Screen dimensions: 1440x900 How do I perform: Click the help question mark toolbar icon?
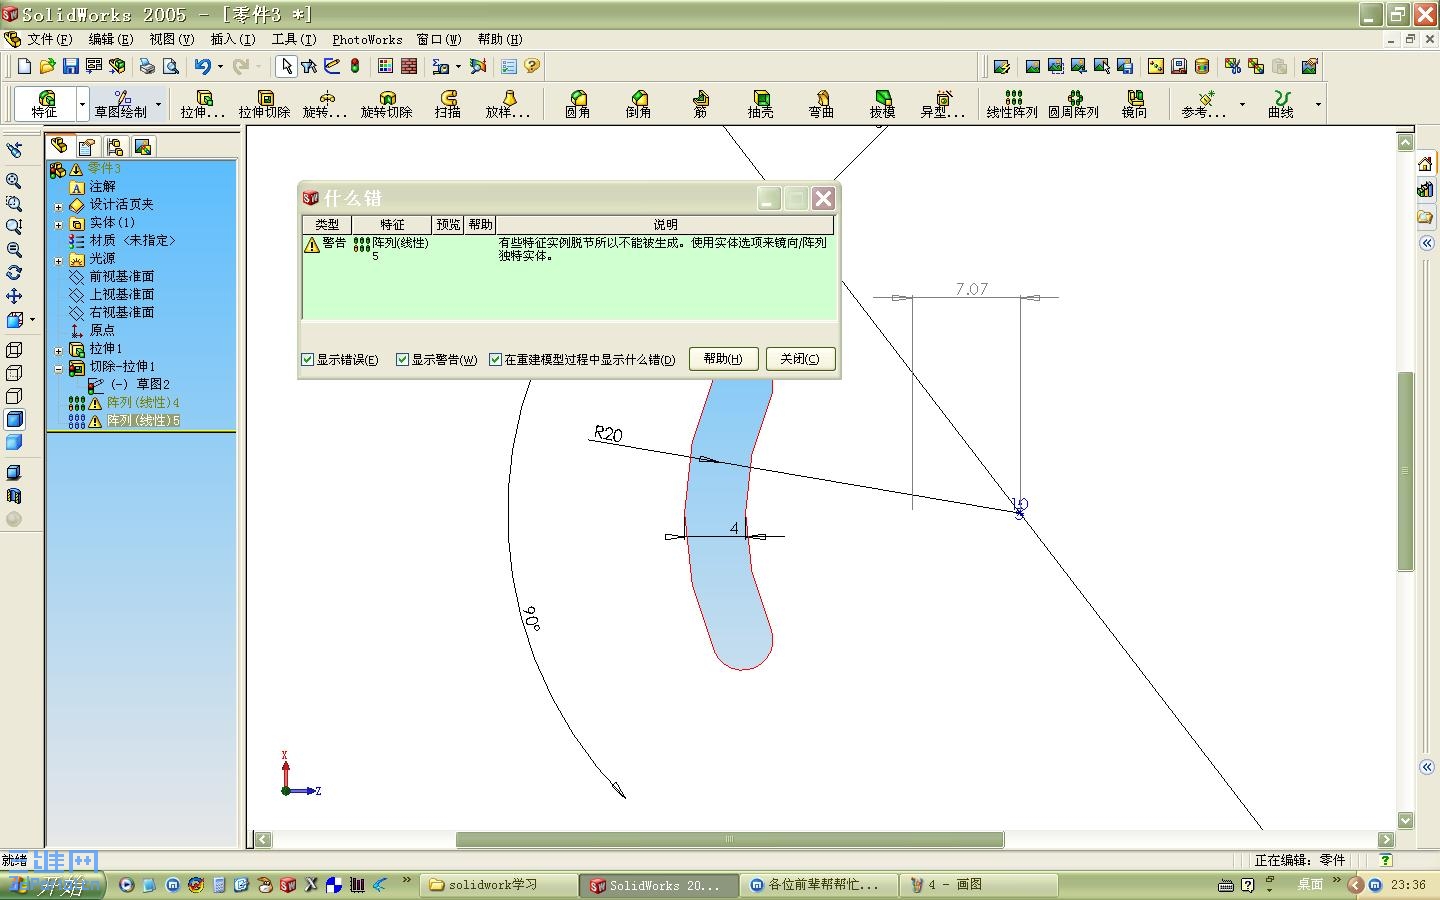pyautogui.click(x=532, y=66)
